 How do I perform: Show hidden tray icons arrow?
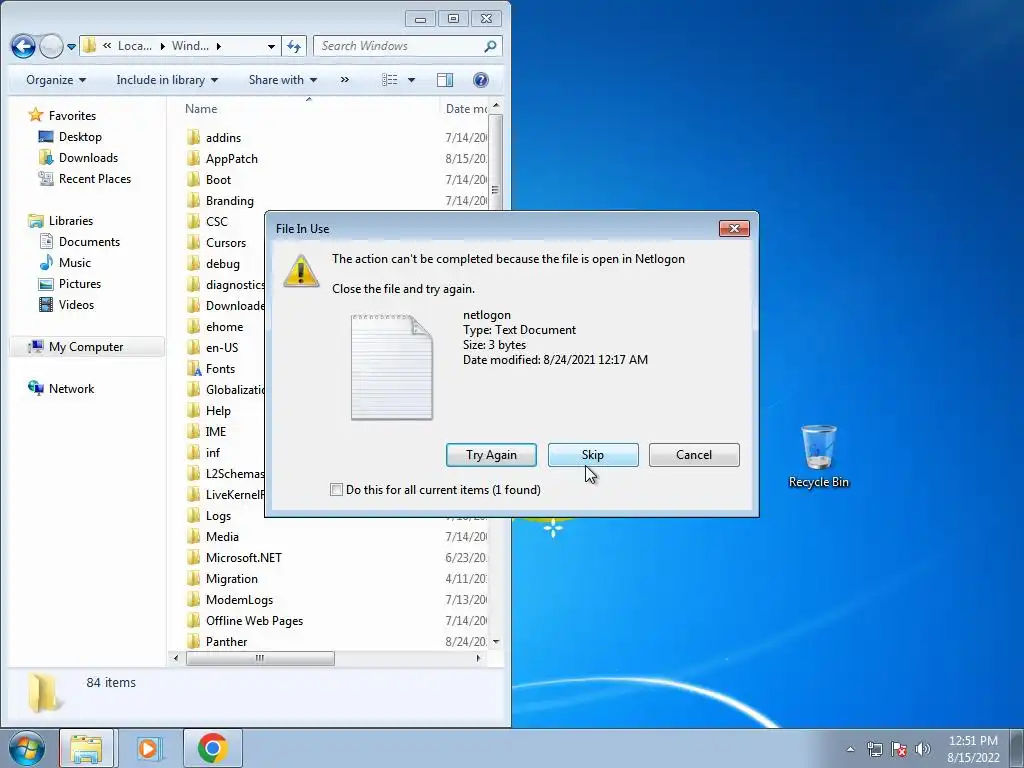(850, 749)
